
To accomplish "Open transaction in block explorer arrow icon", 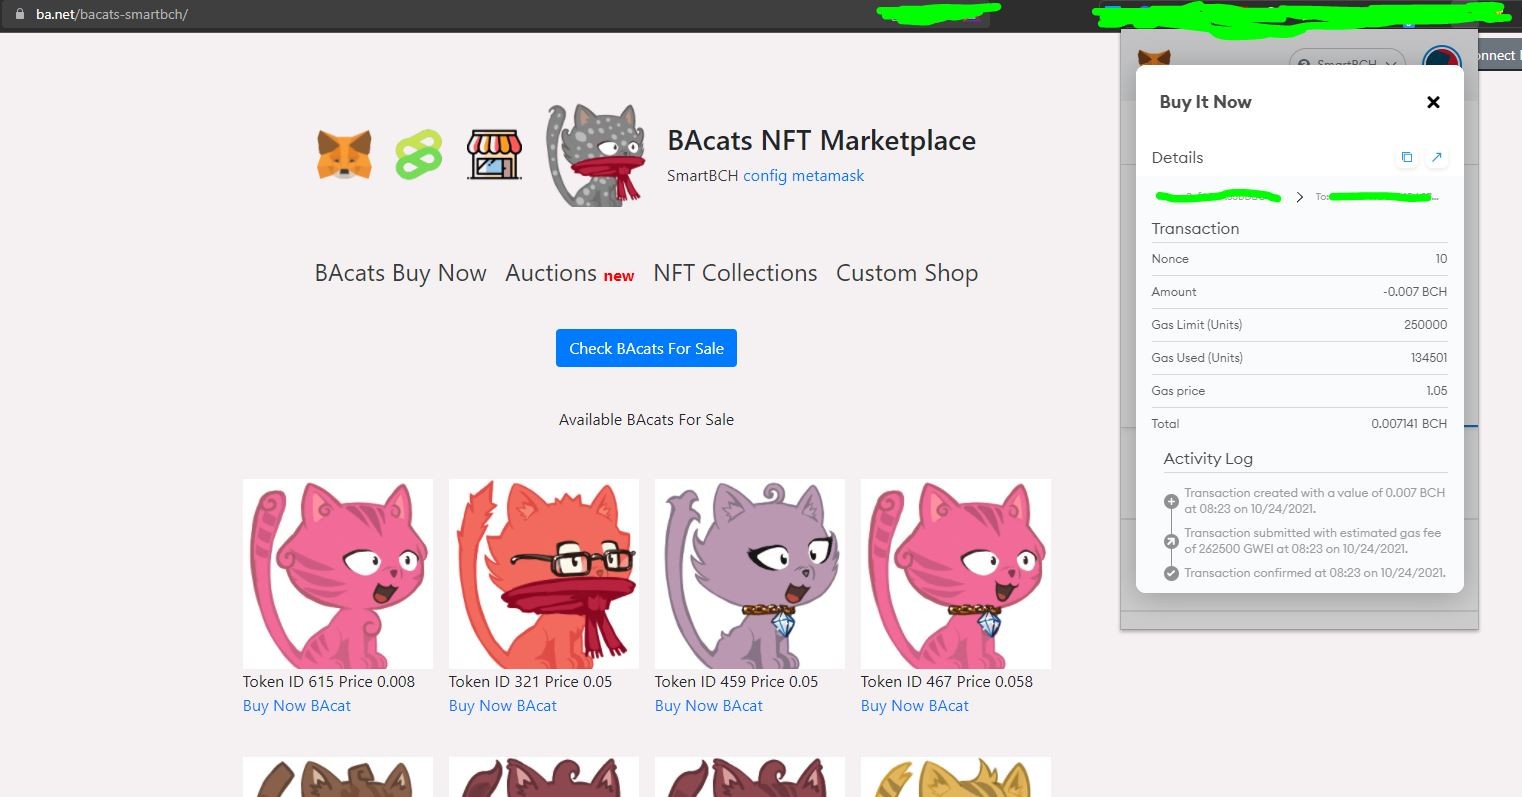I will coord(1437,157).
